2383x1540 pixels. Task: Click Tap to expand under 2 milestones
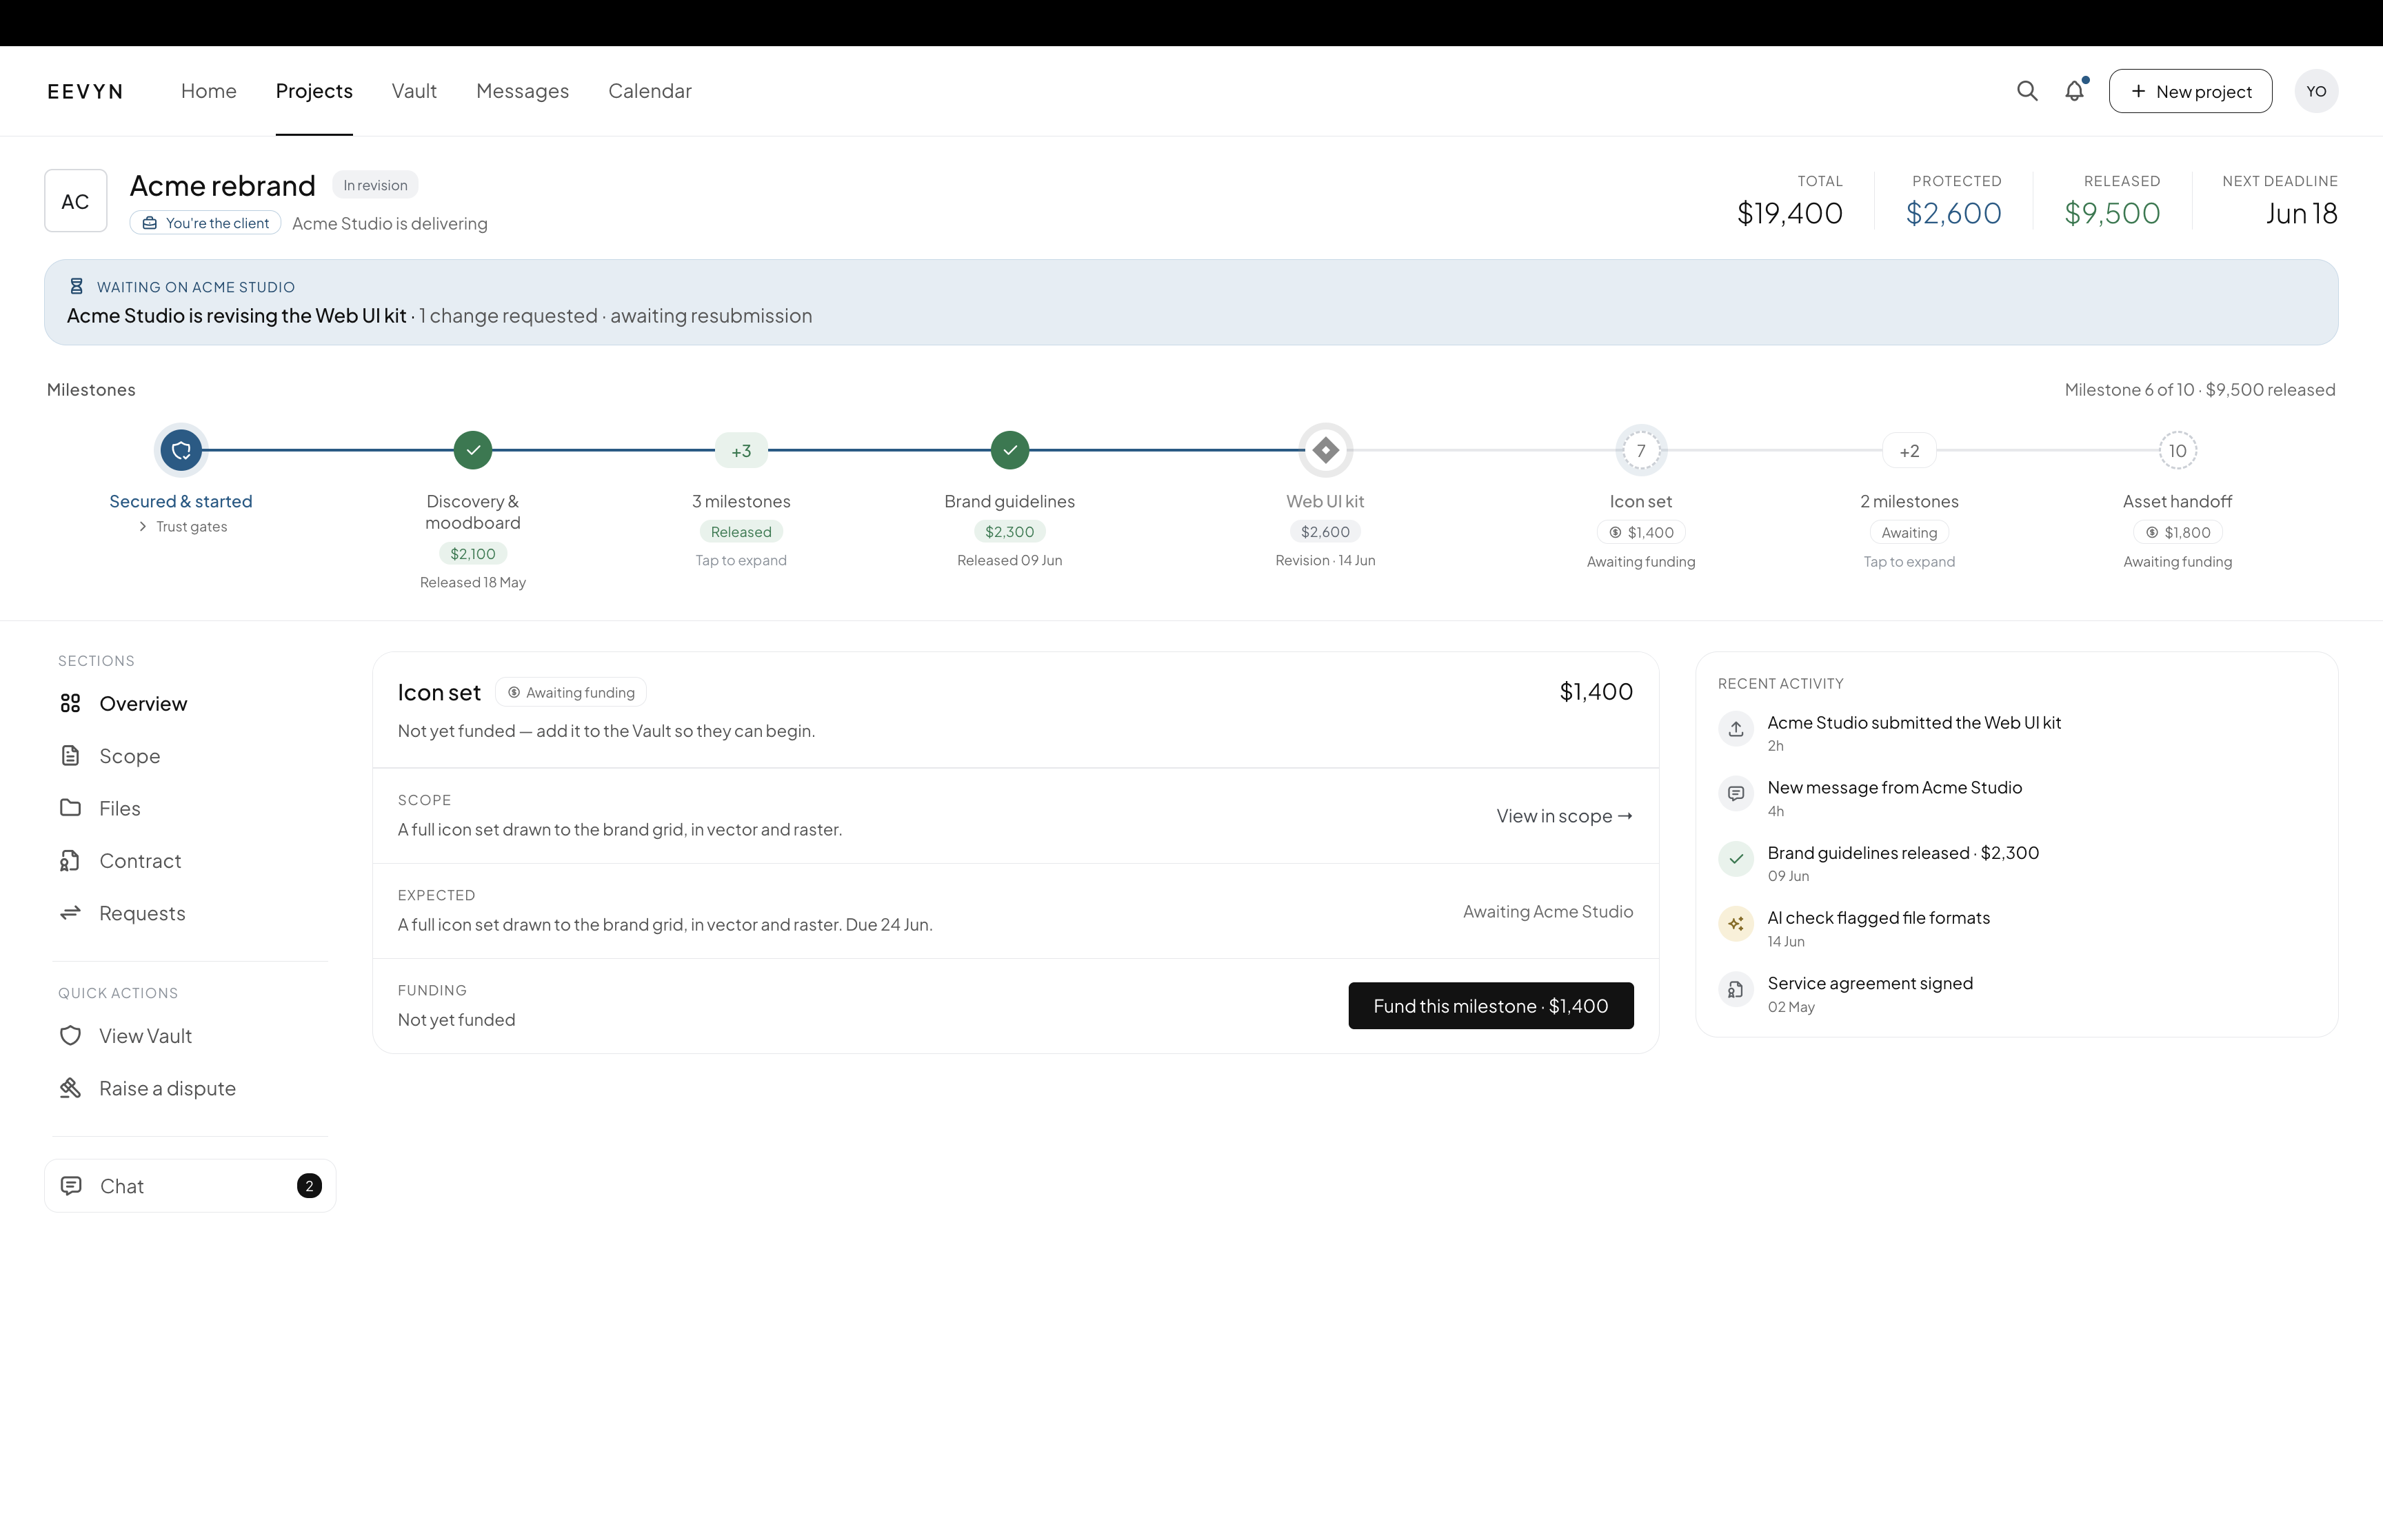click(x=1909, y=562)
